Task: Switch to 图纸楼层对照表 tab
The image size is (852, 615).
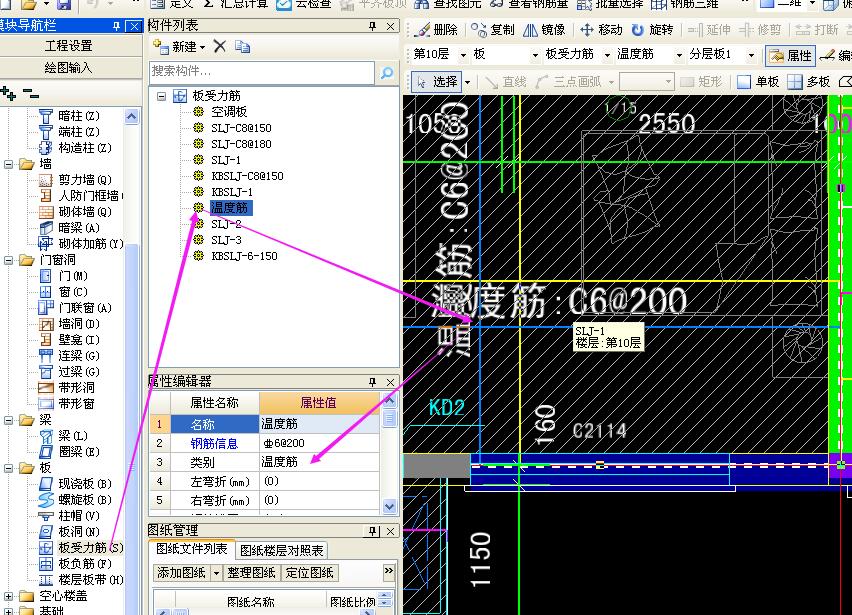Action: coord(281,550)
